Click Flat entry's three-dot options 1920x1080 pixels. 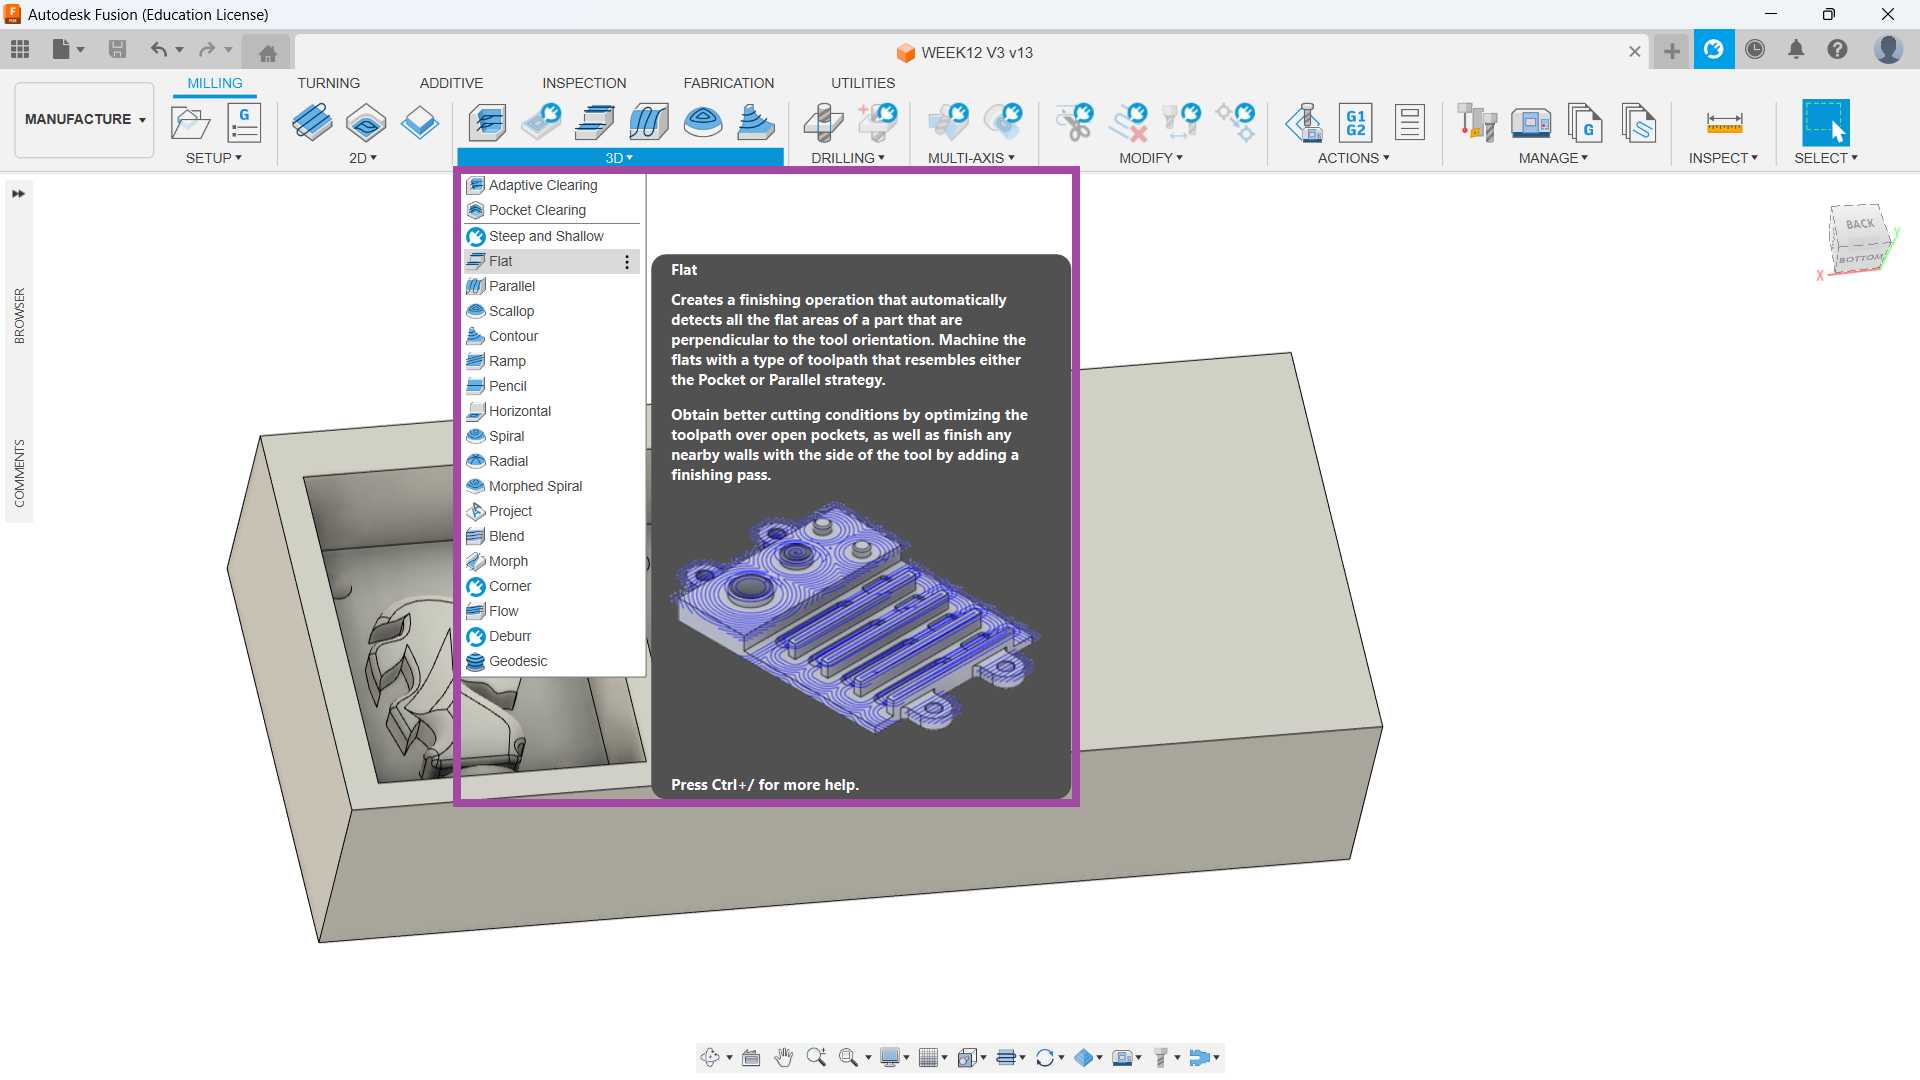point(627,262)
